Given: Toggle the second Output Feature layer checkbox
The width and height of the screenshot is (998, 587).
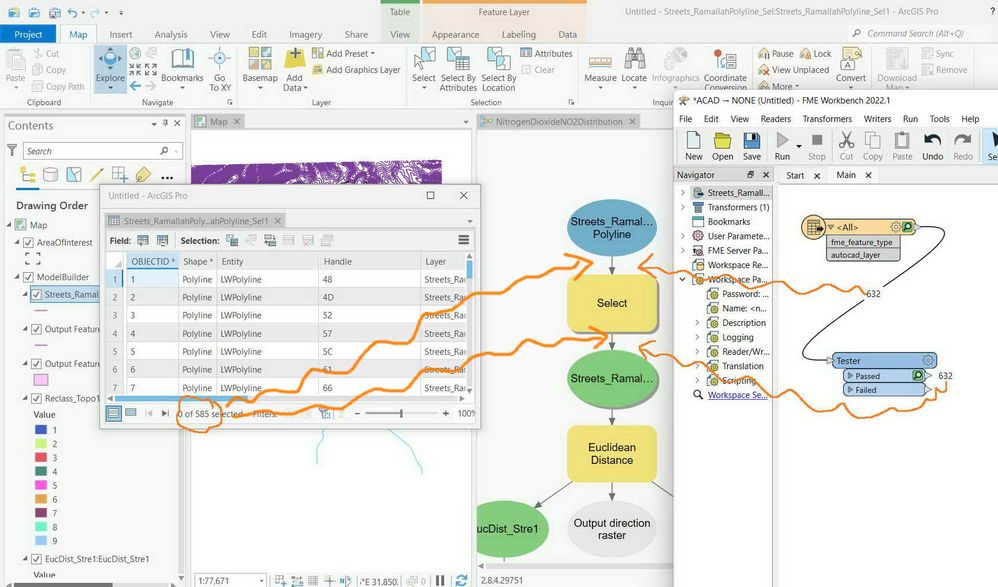Looking at the screenshot, I should coord(36,364).
